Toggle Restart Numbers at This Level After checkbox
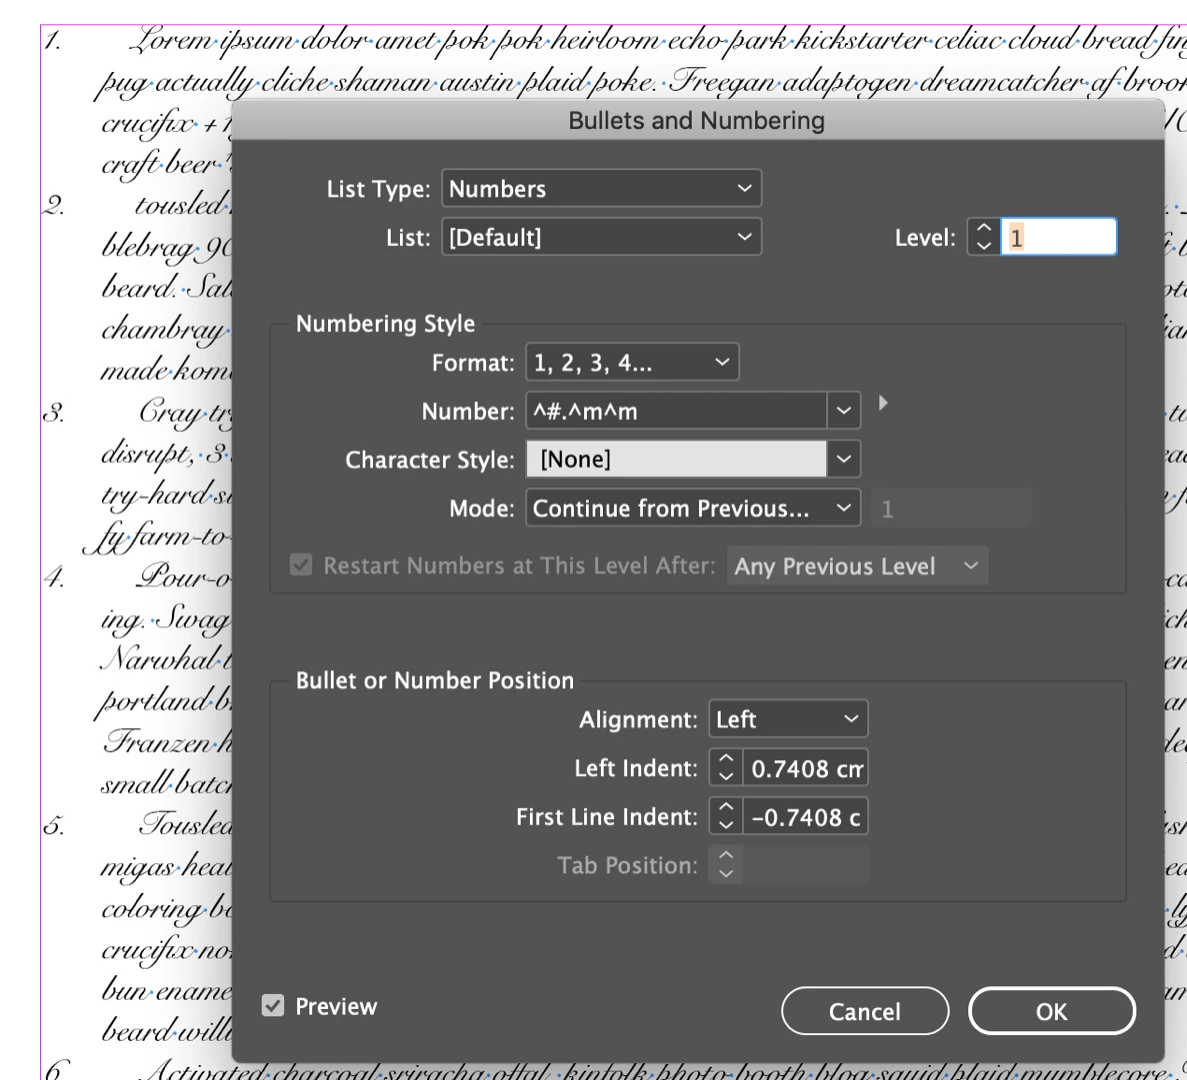The height and width of the screenshot is (1080, 1187). click(x=301, y=565)
